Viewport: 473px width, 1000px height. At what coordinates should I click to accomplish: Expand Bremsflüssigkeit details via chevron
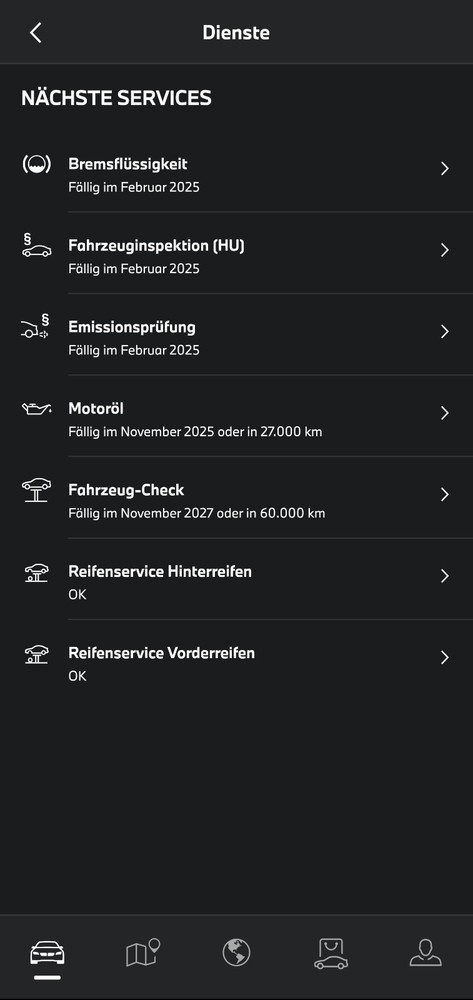coord(445,168)
